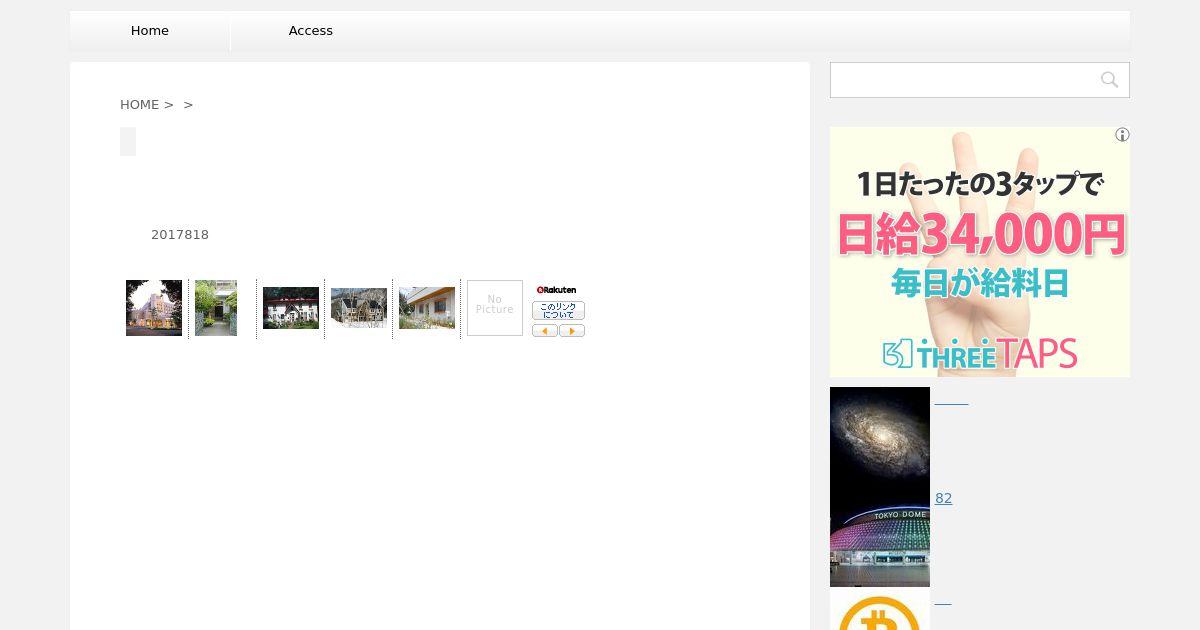Open the Bitcoin coin sidebar thumbnail
This screenshot has height=630, width=1200.
(x=880, y=609)
